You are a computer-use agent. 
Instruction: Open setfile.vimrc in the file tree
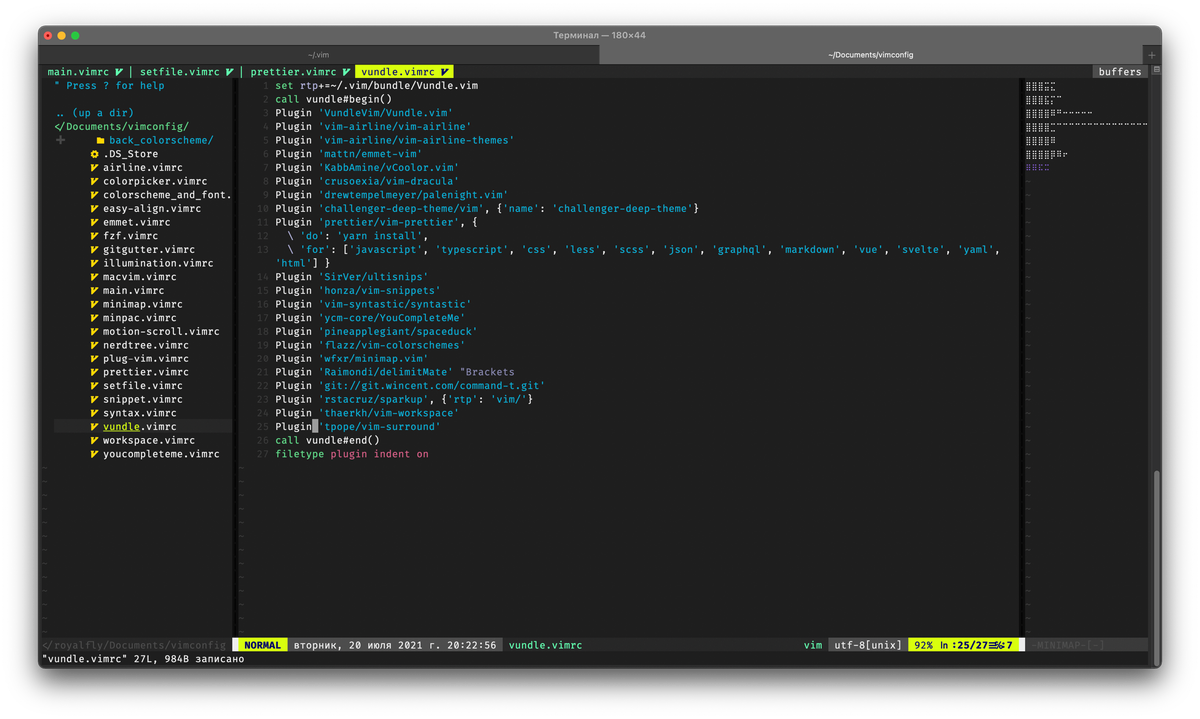click(x=142, y=386)
